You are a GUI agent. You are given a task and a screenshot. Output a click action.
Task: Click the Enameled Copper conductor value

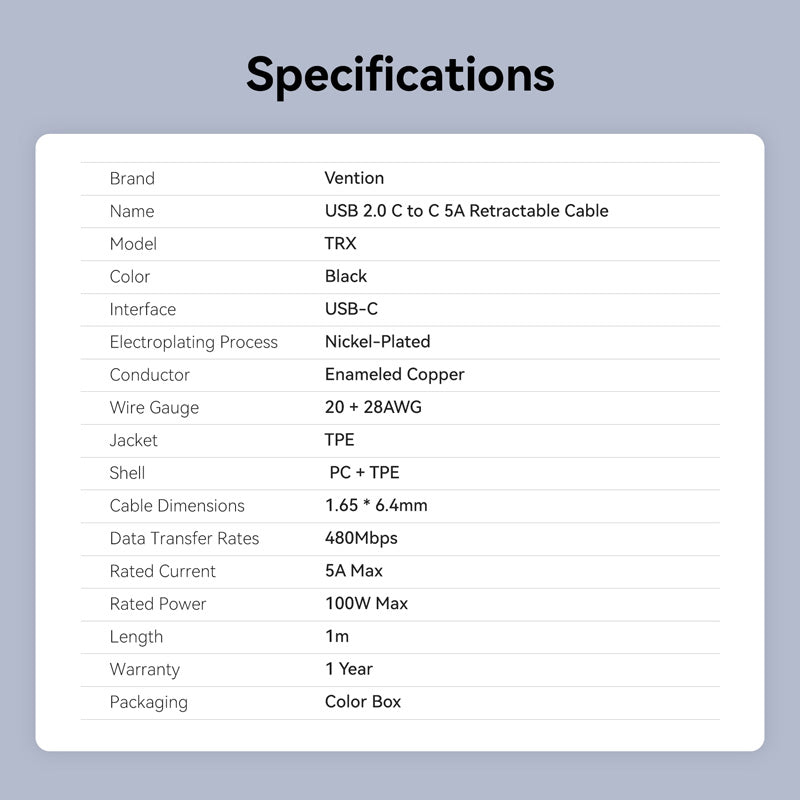394,375
